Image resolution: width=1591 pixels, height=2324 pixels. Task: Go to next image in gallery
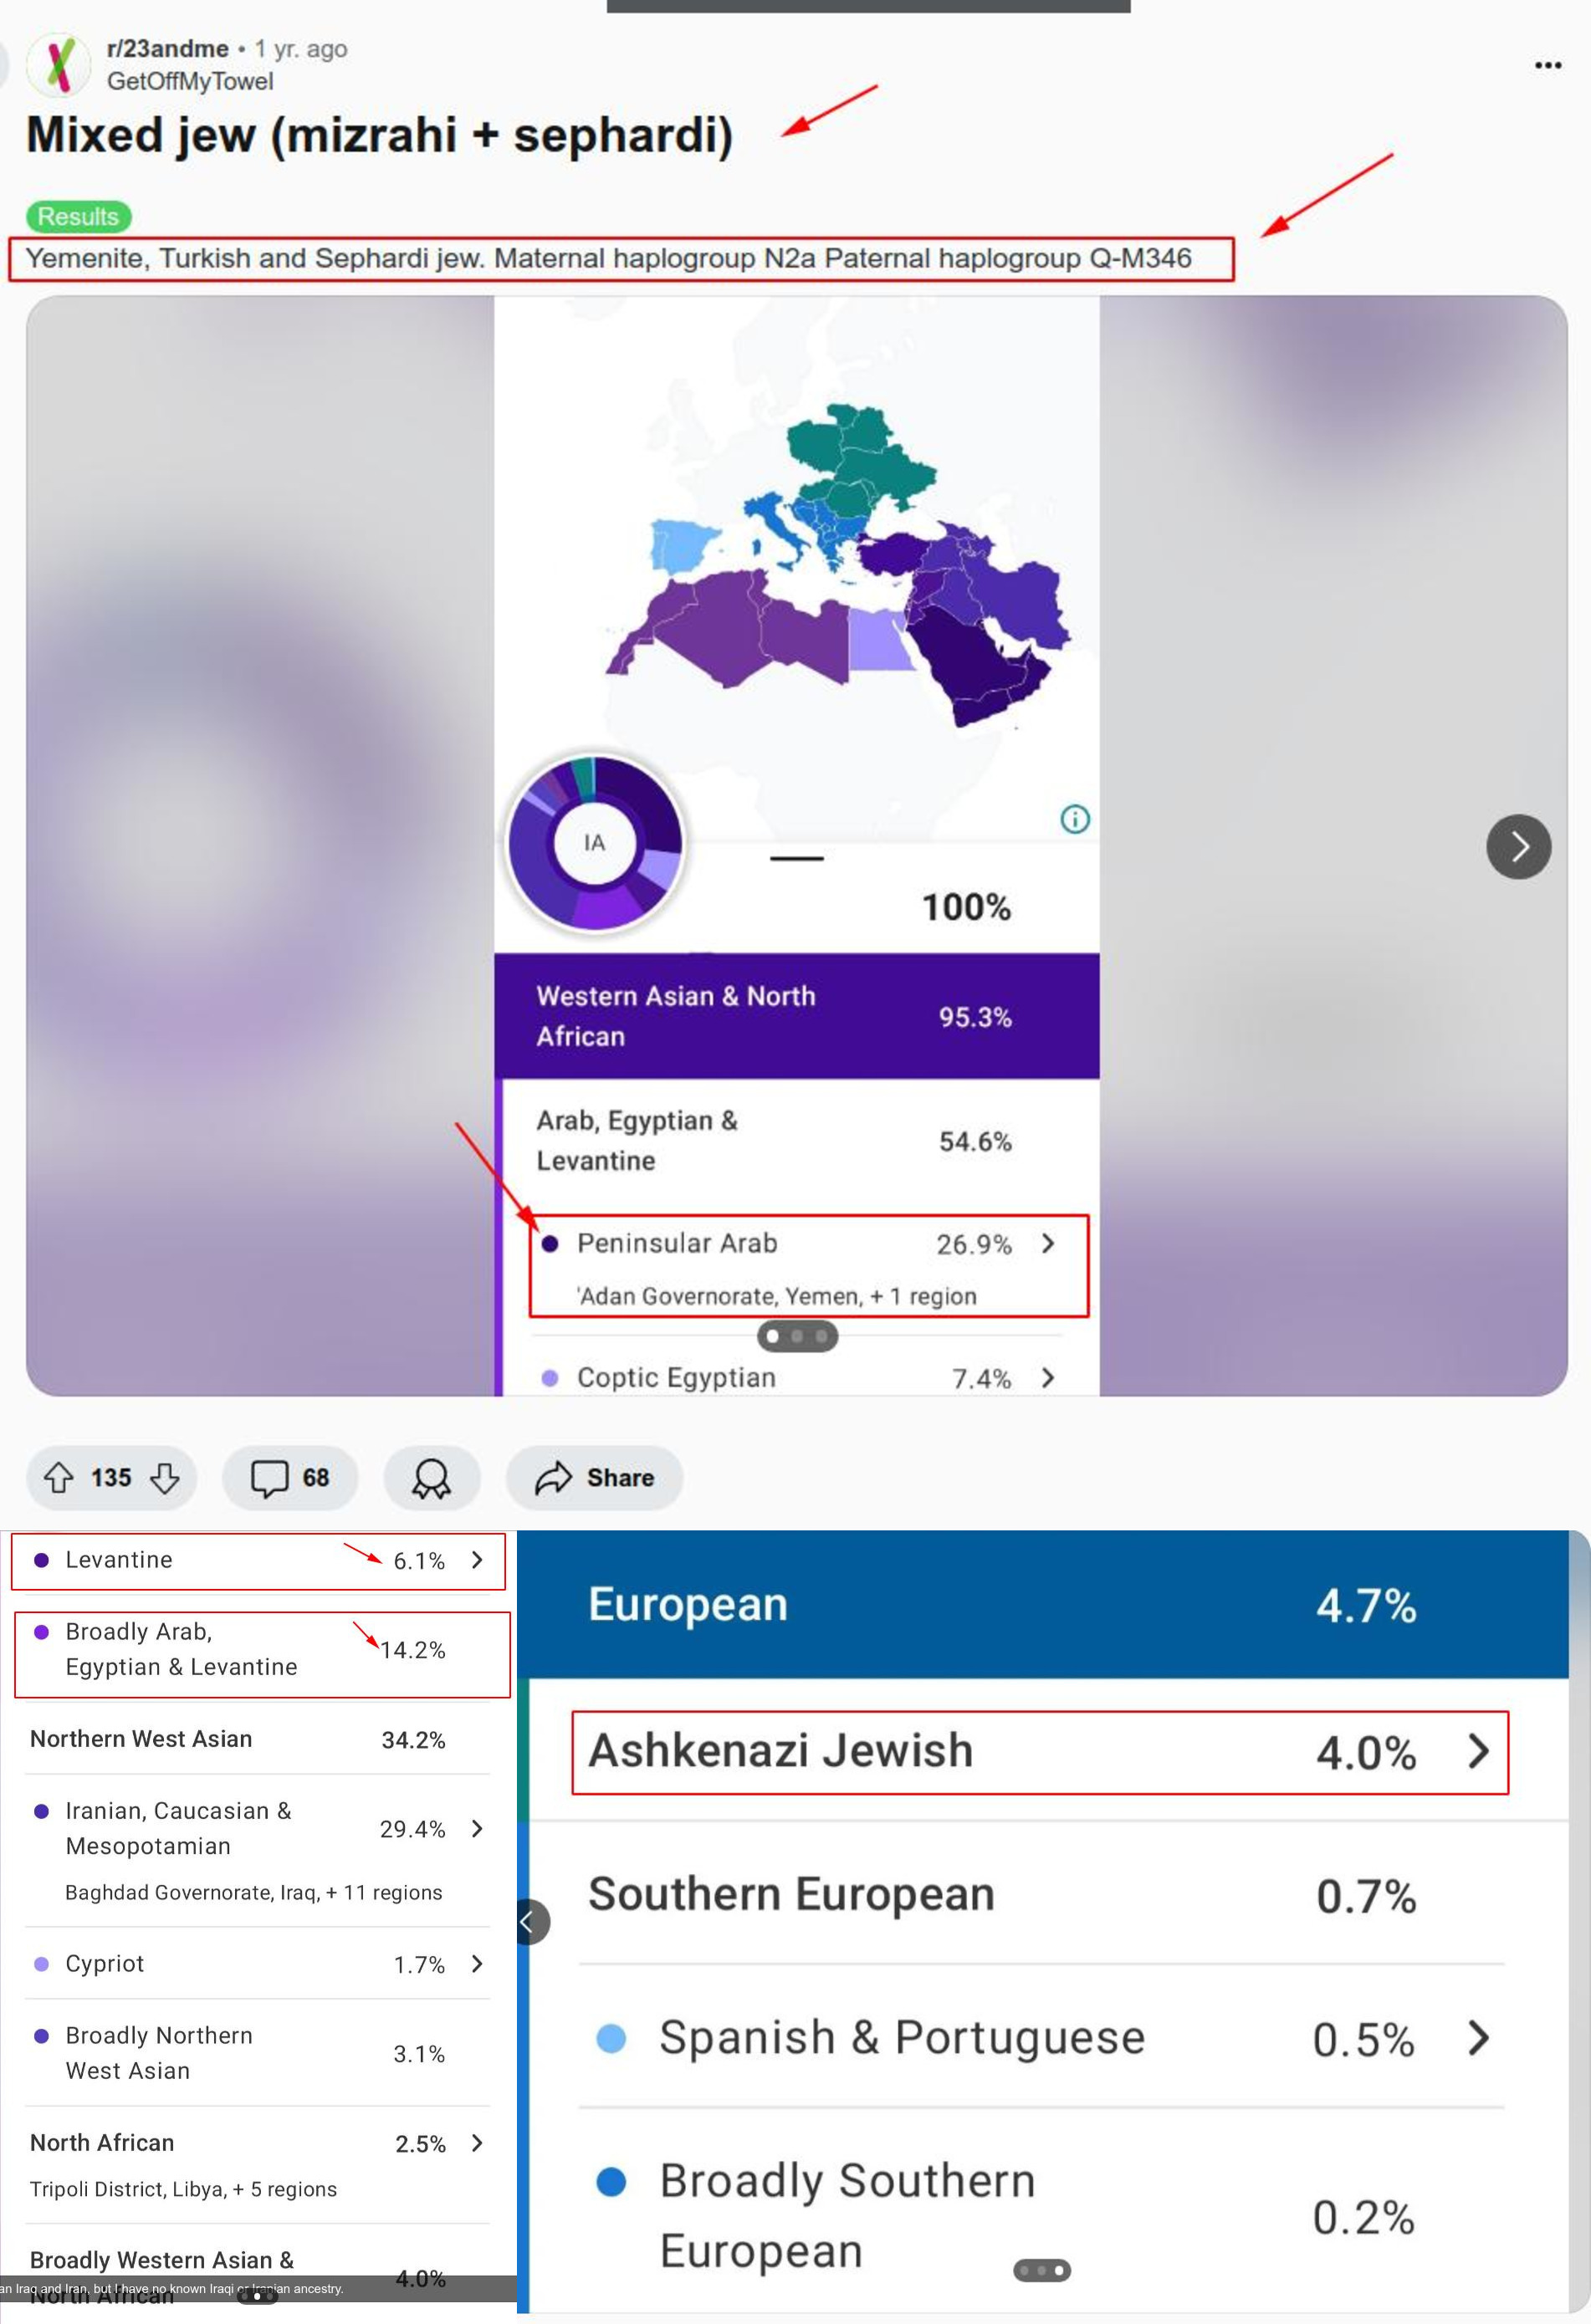pyautogui.click(x=1518, y=846)
